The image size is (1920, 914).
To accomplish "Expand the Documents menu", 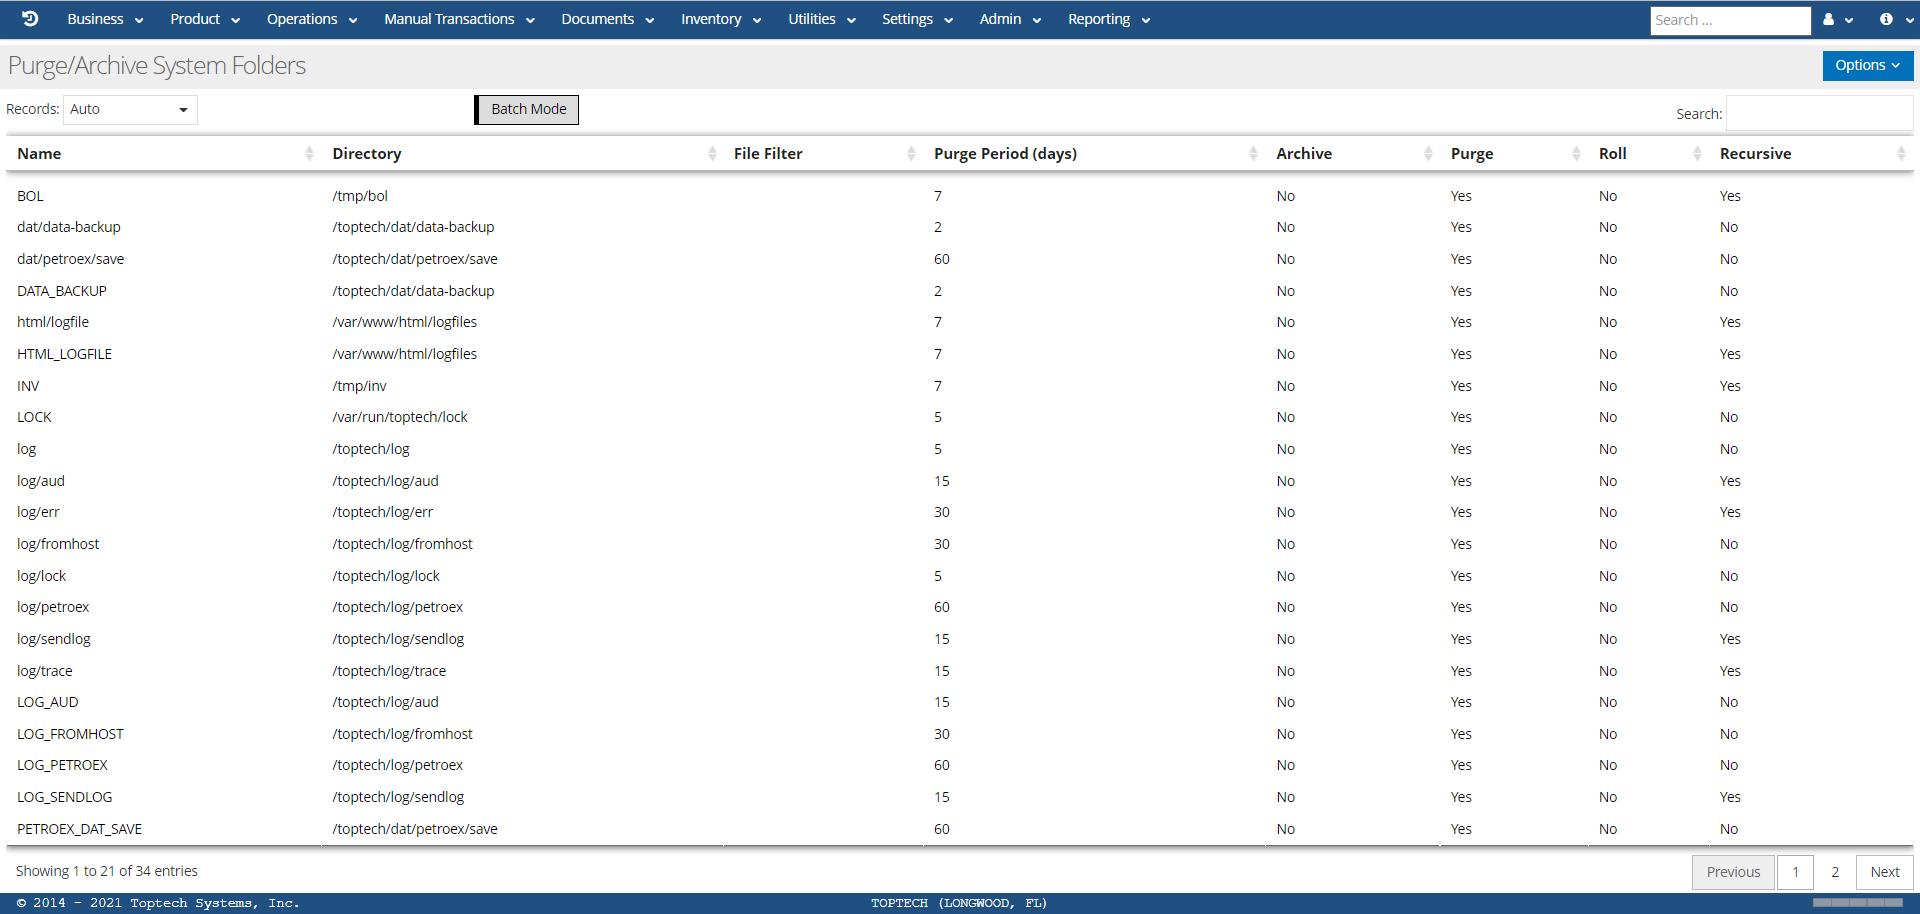I will point(607,19).
